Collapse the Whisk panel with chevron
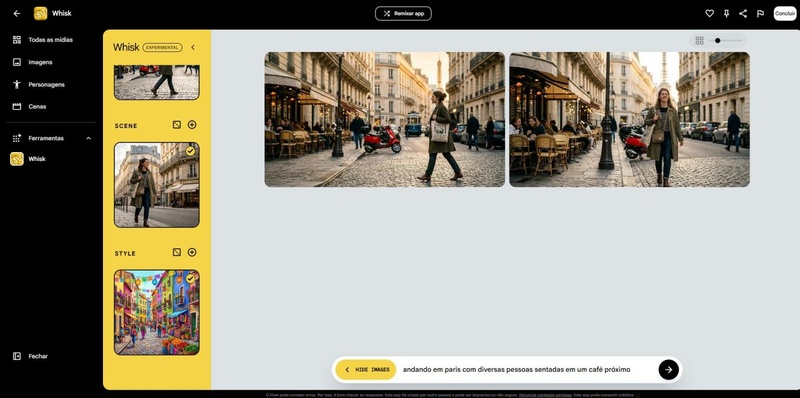Viewport: 800px width, 398px height. tap(193, 47)
